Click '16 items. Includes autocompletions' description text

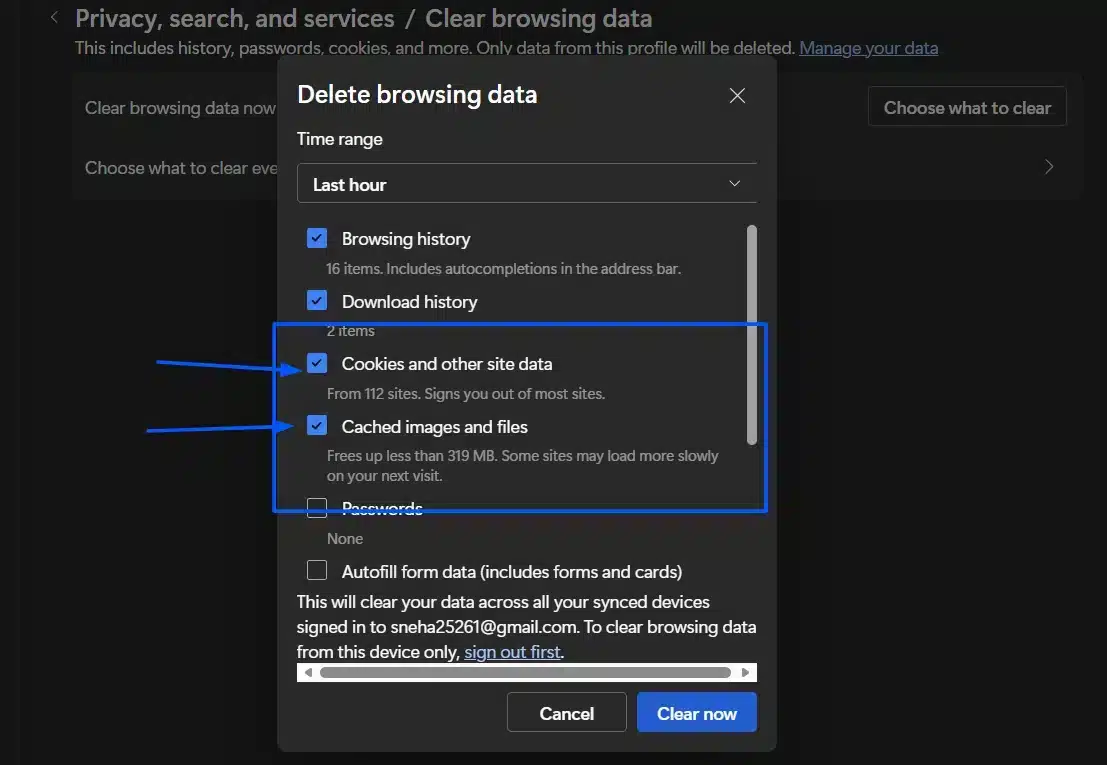click(x=503, y=269)
